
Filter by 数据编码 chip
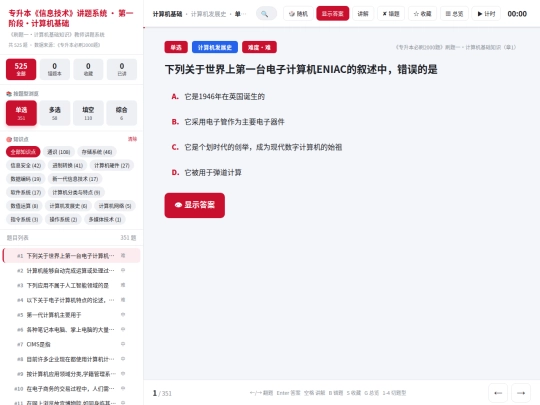pyautogui.click(x=26, y=179)
